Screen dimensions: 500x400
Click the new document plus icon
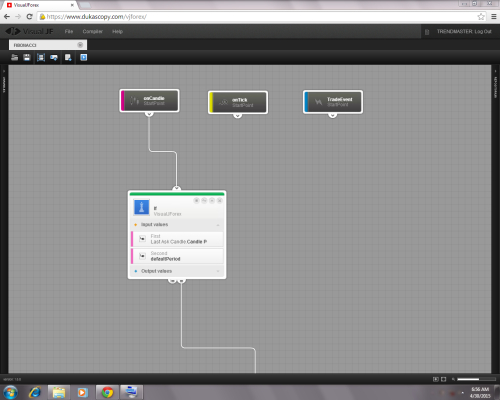click(x=68, y=57)
